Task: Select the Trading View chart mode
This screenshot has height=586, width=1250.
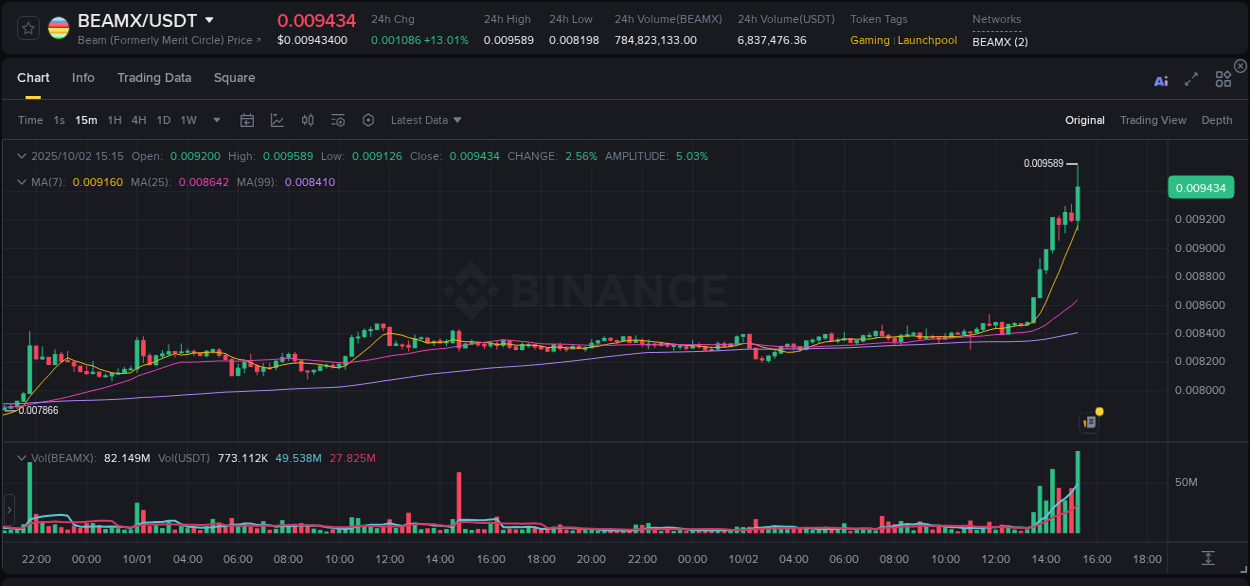Action: tap(1153, 120)
